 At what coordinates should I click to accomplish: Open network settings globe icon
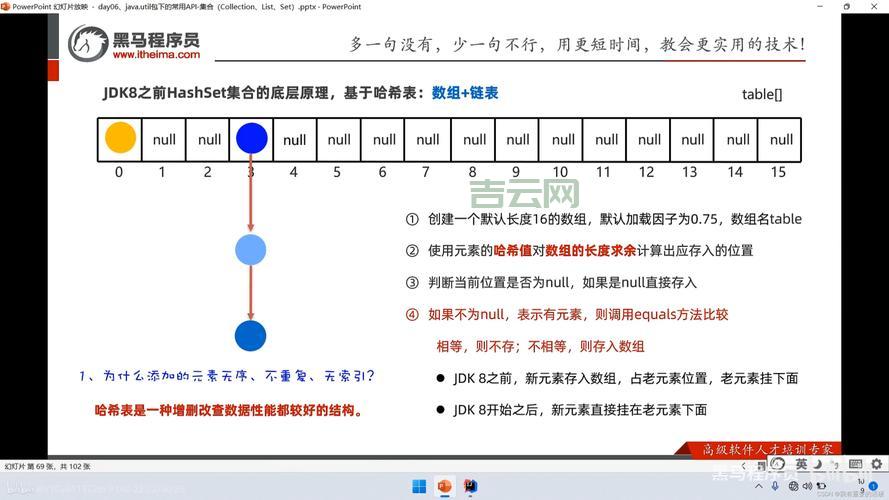(x=793, y=486)
